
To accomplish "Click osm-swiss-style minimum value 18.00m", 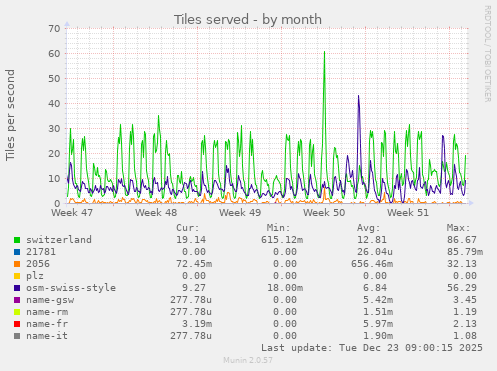I will pos(285,288).
